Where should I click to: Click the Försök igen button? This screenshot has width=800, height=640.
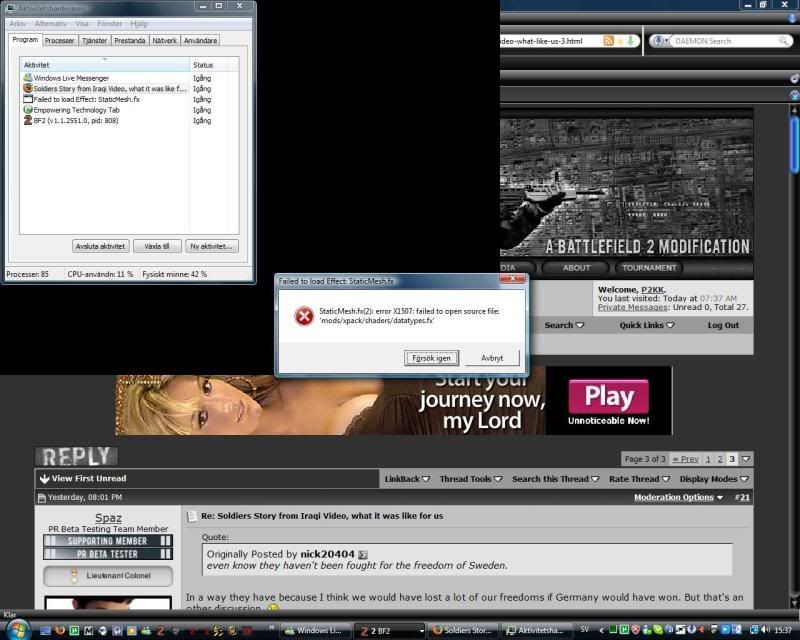(x=433, y=357)
